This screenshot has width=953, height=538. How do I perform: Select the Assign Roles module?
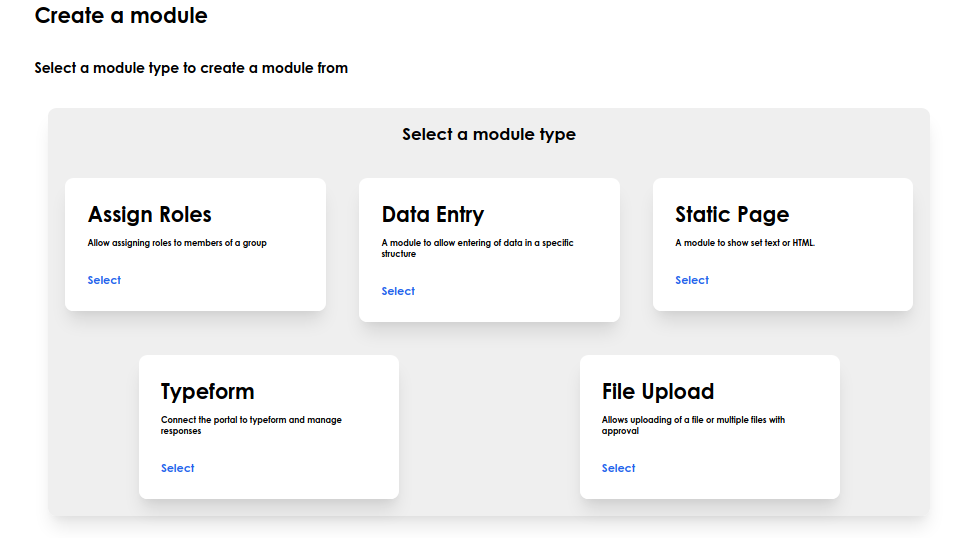pyautogui.click(x=104, y=280)
